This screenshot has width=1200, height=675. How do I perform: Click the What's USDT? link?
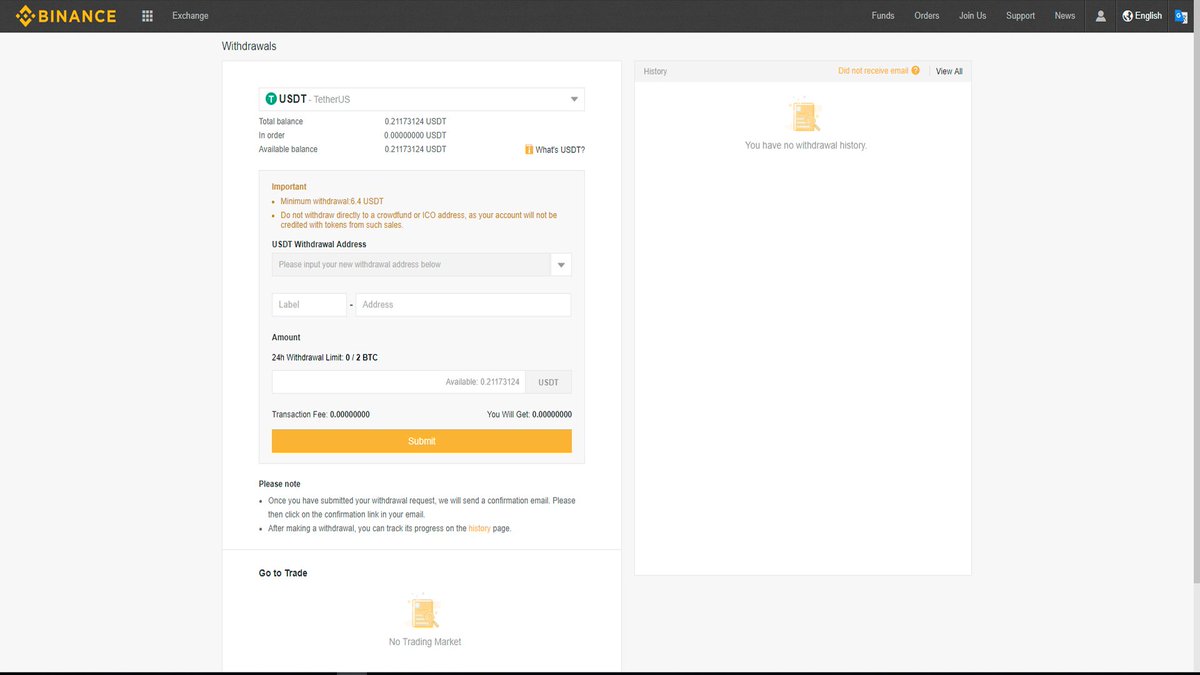[560, 150]
